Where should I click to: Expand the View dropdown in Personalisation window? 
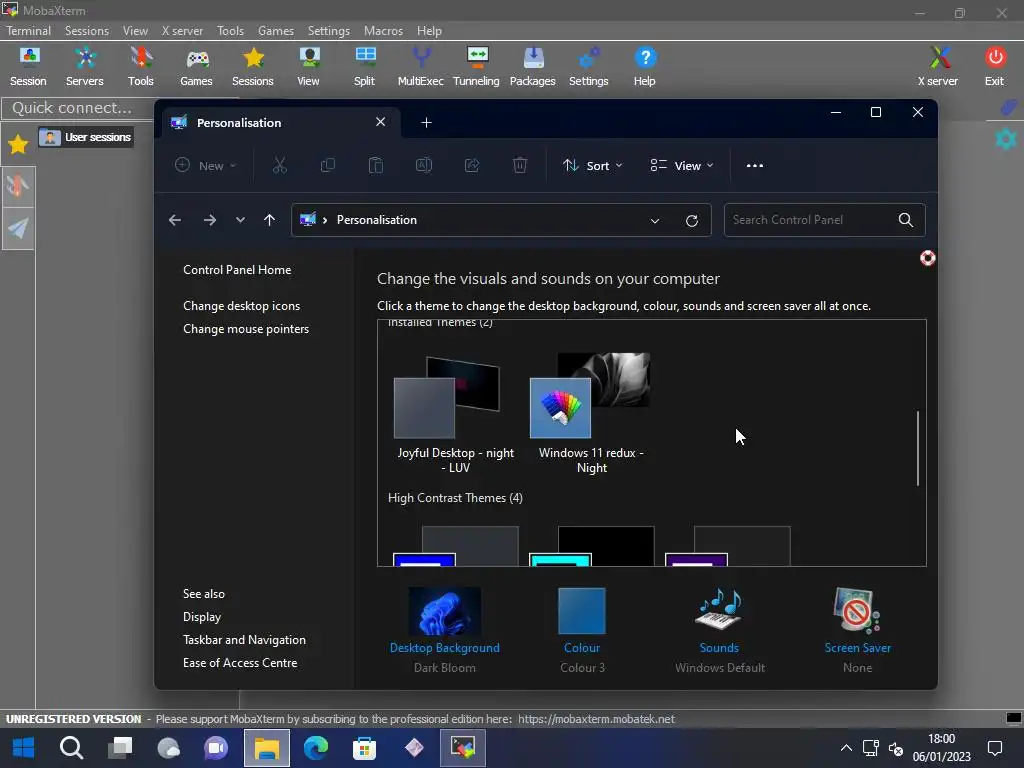tap(682, 165)
